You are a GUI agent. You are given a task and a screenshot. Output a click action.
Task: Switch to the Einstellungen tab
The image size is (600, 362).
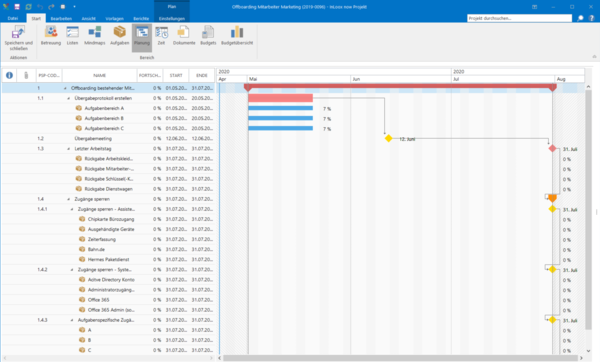(x=172, y=18)
